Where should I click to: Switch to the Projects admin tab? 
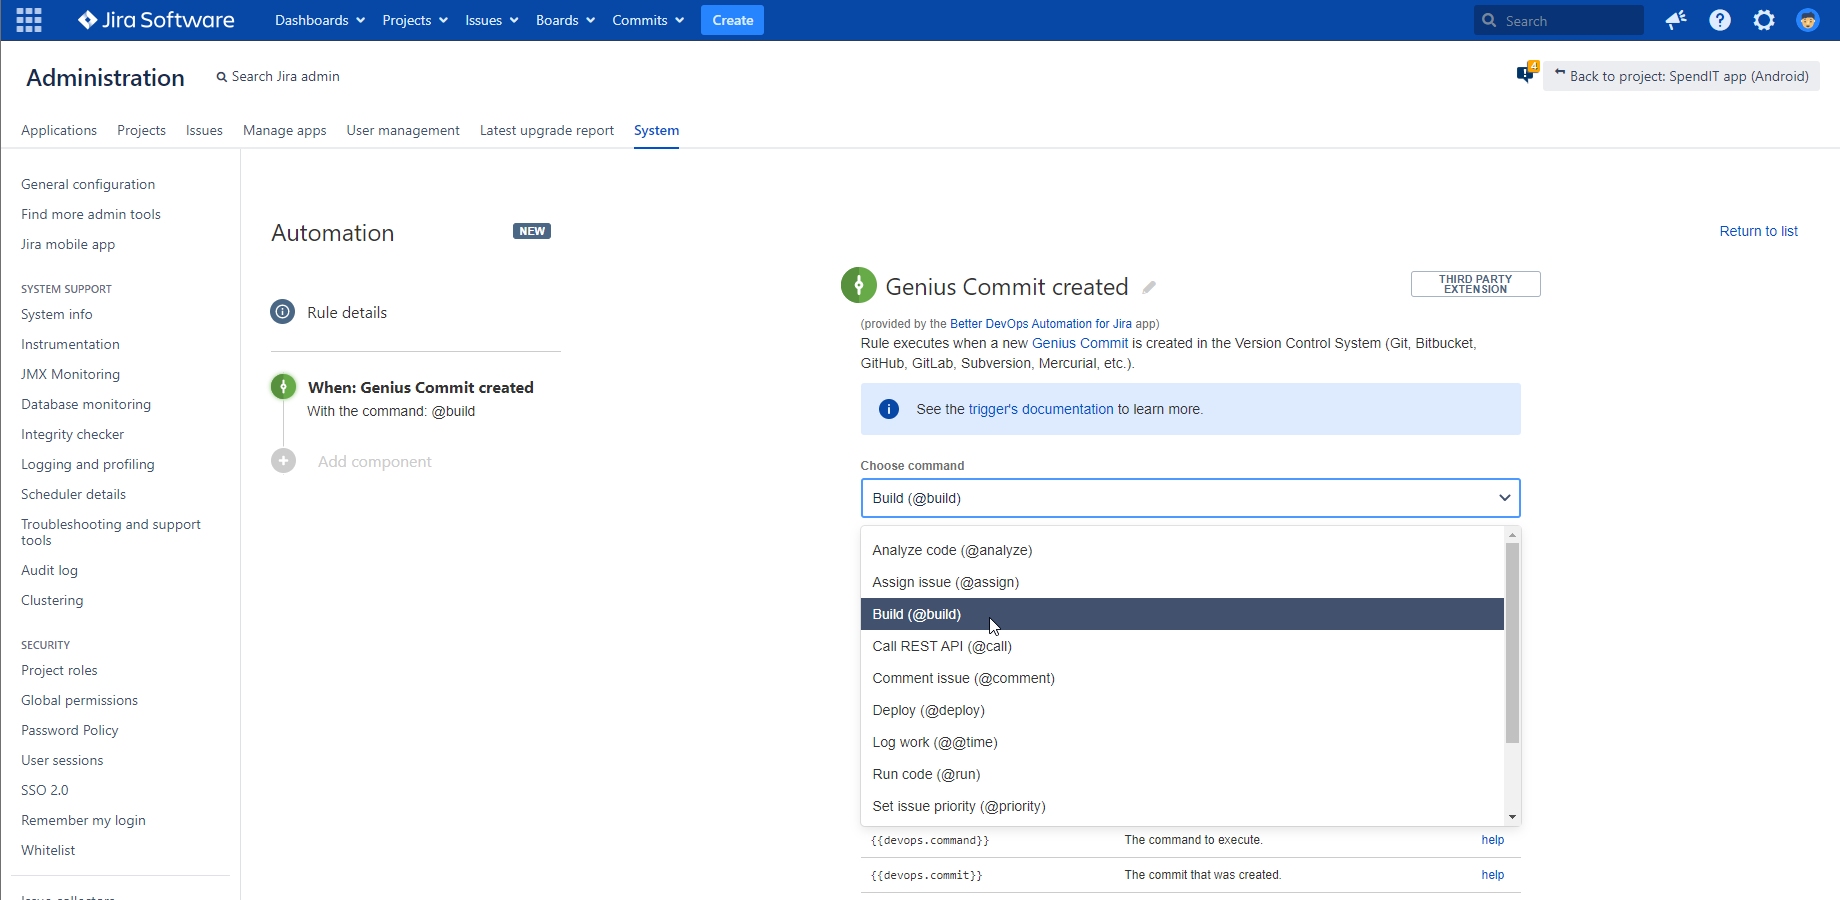point(141,130)
